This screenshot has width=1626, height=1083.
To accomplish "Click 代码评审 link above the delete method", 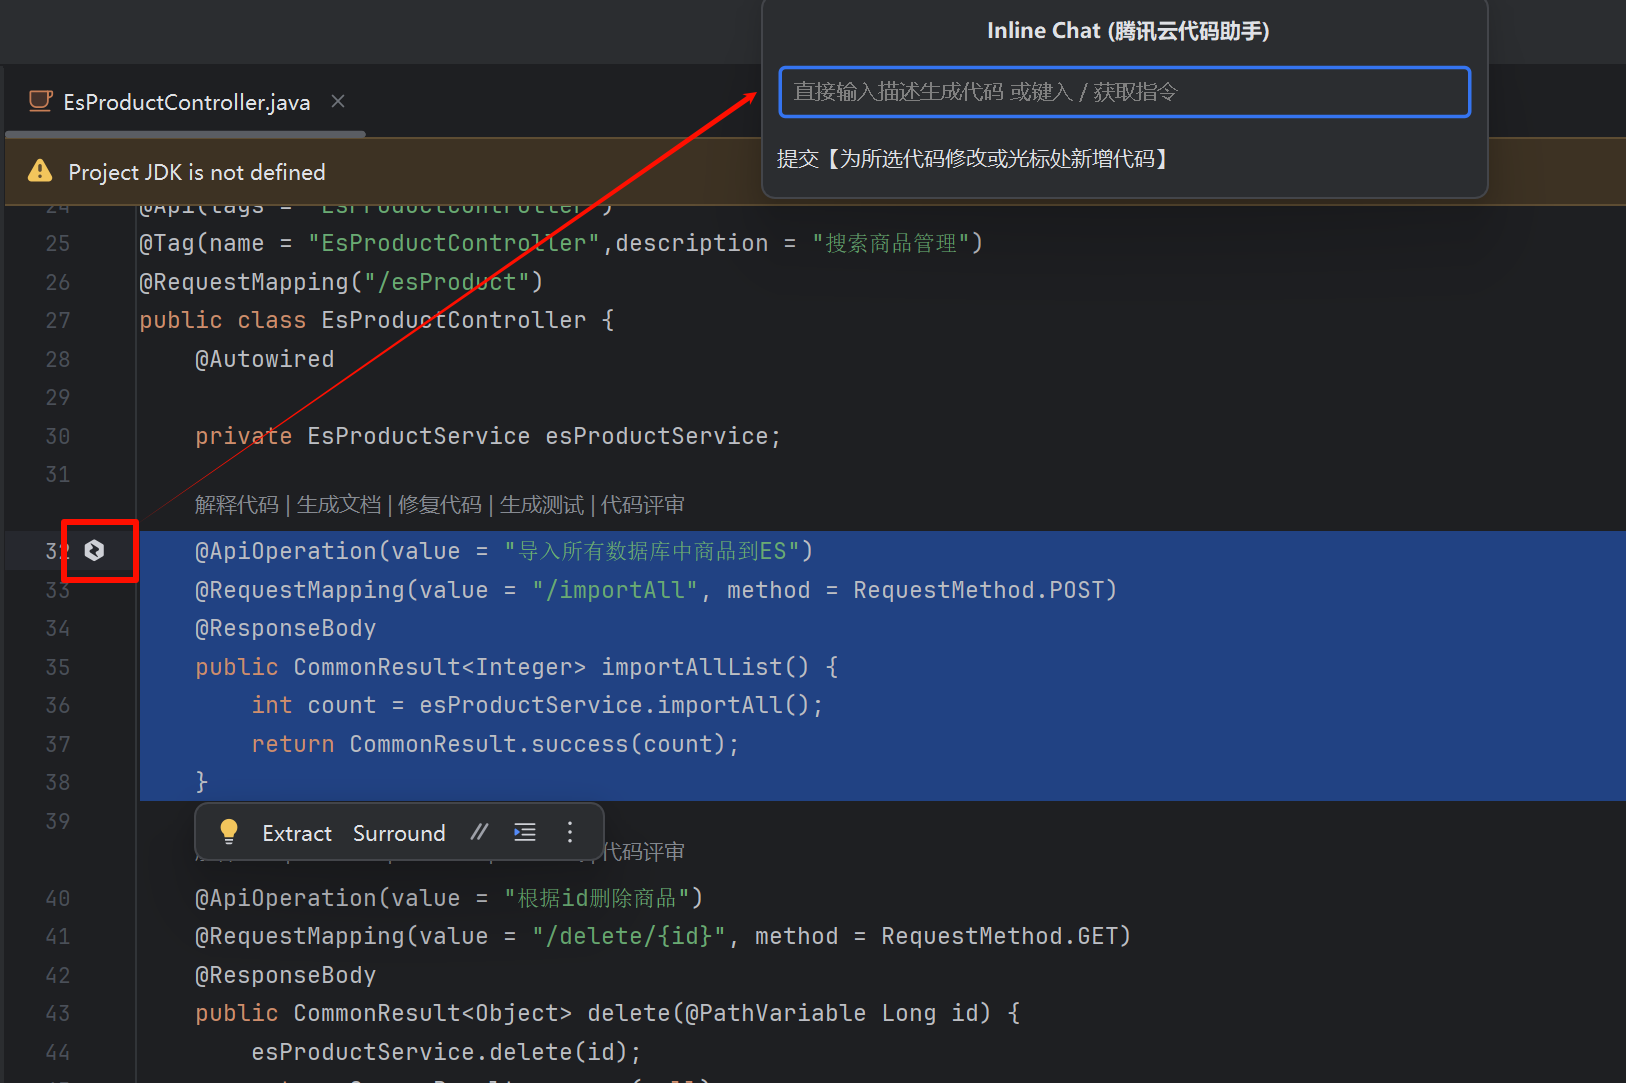I will 643,852.
